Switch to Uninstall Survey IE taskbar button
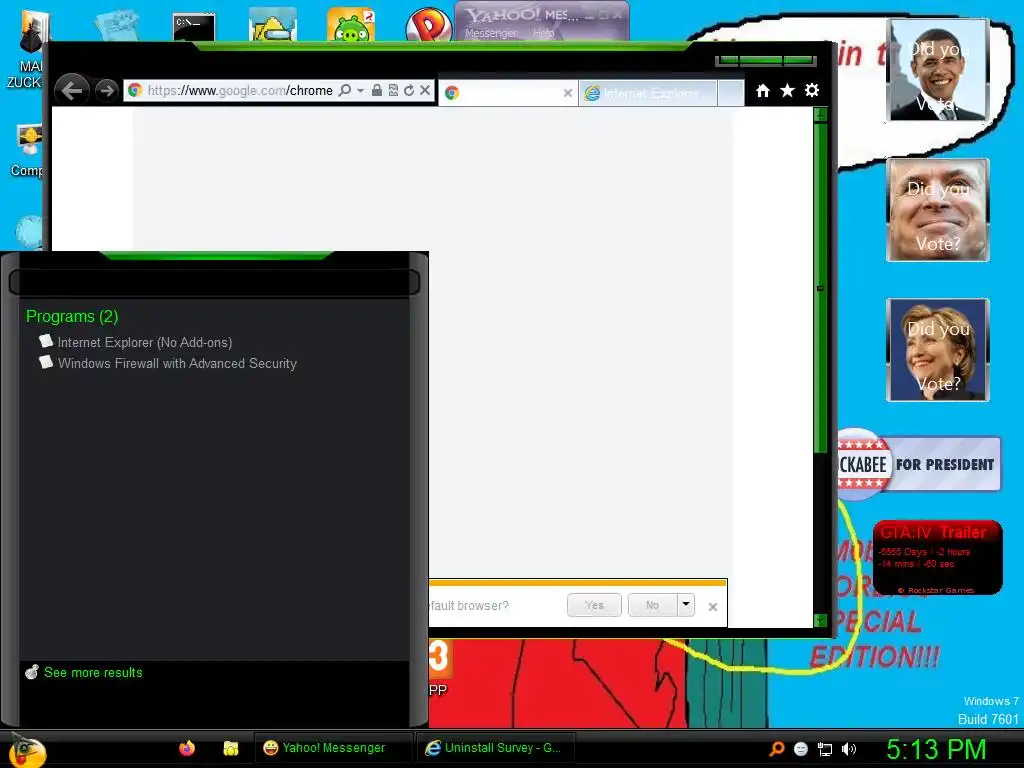The image size is (1024, 768). [x=496, y=748]
